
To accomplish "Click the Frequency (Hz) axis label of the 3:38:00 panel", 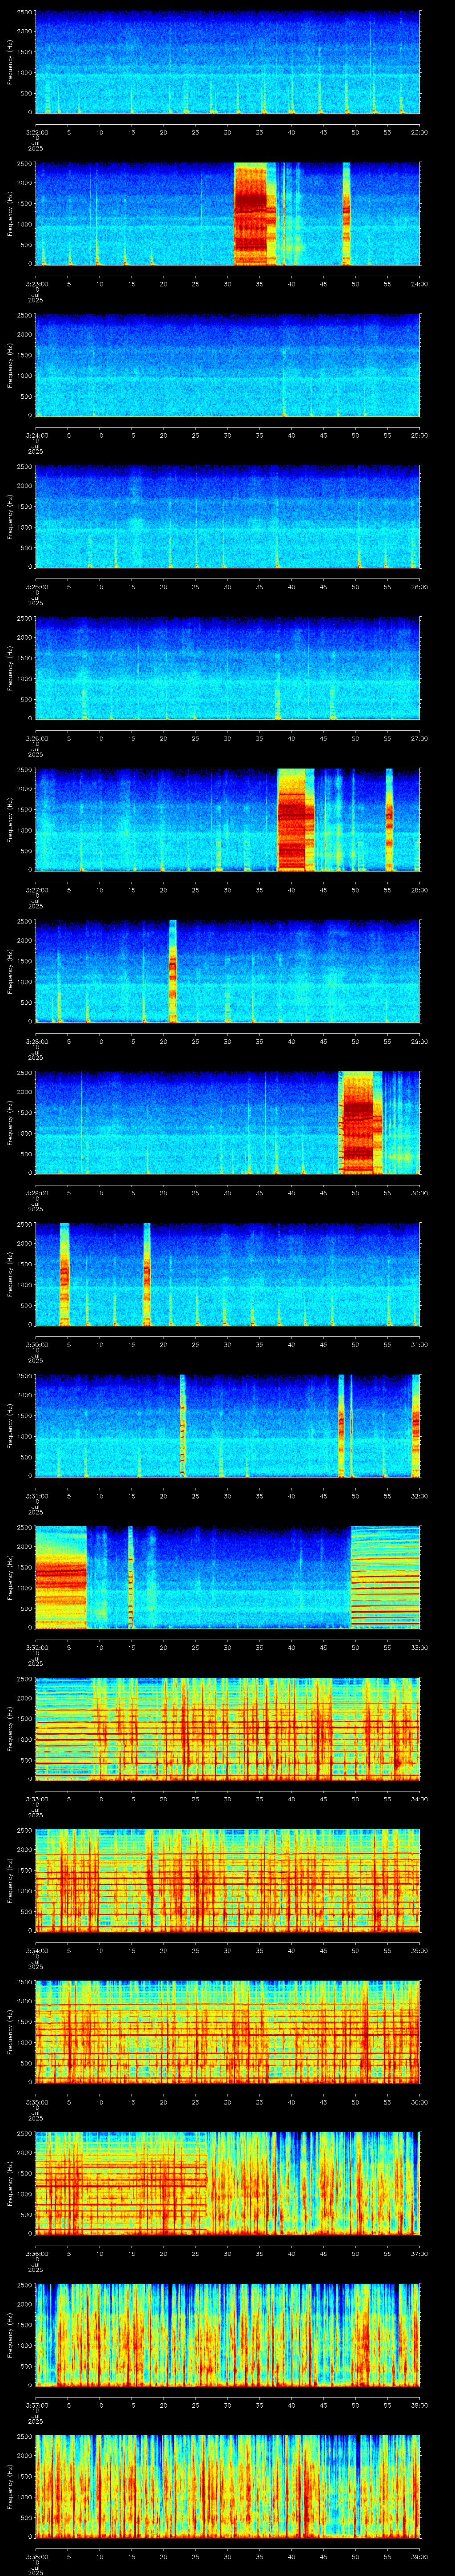I will pos(10,2486).
